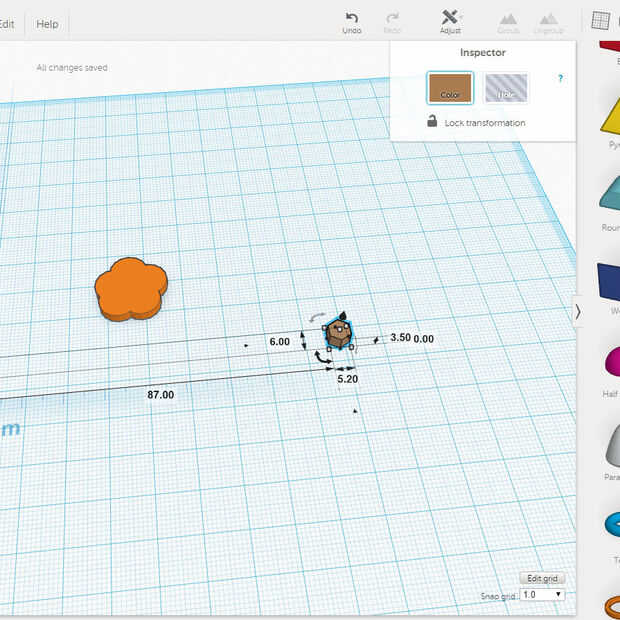This screenshot has width=620, height=620.
Task: Click the Ungroup shapes icon
Action: point(548,19)
